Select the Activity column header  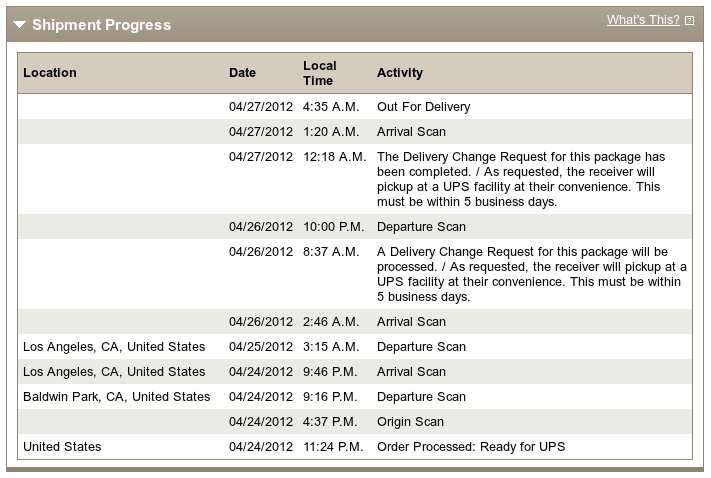400,73
